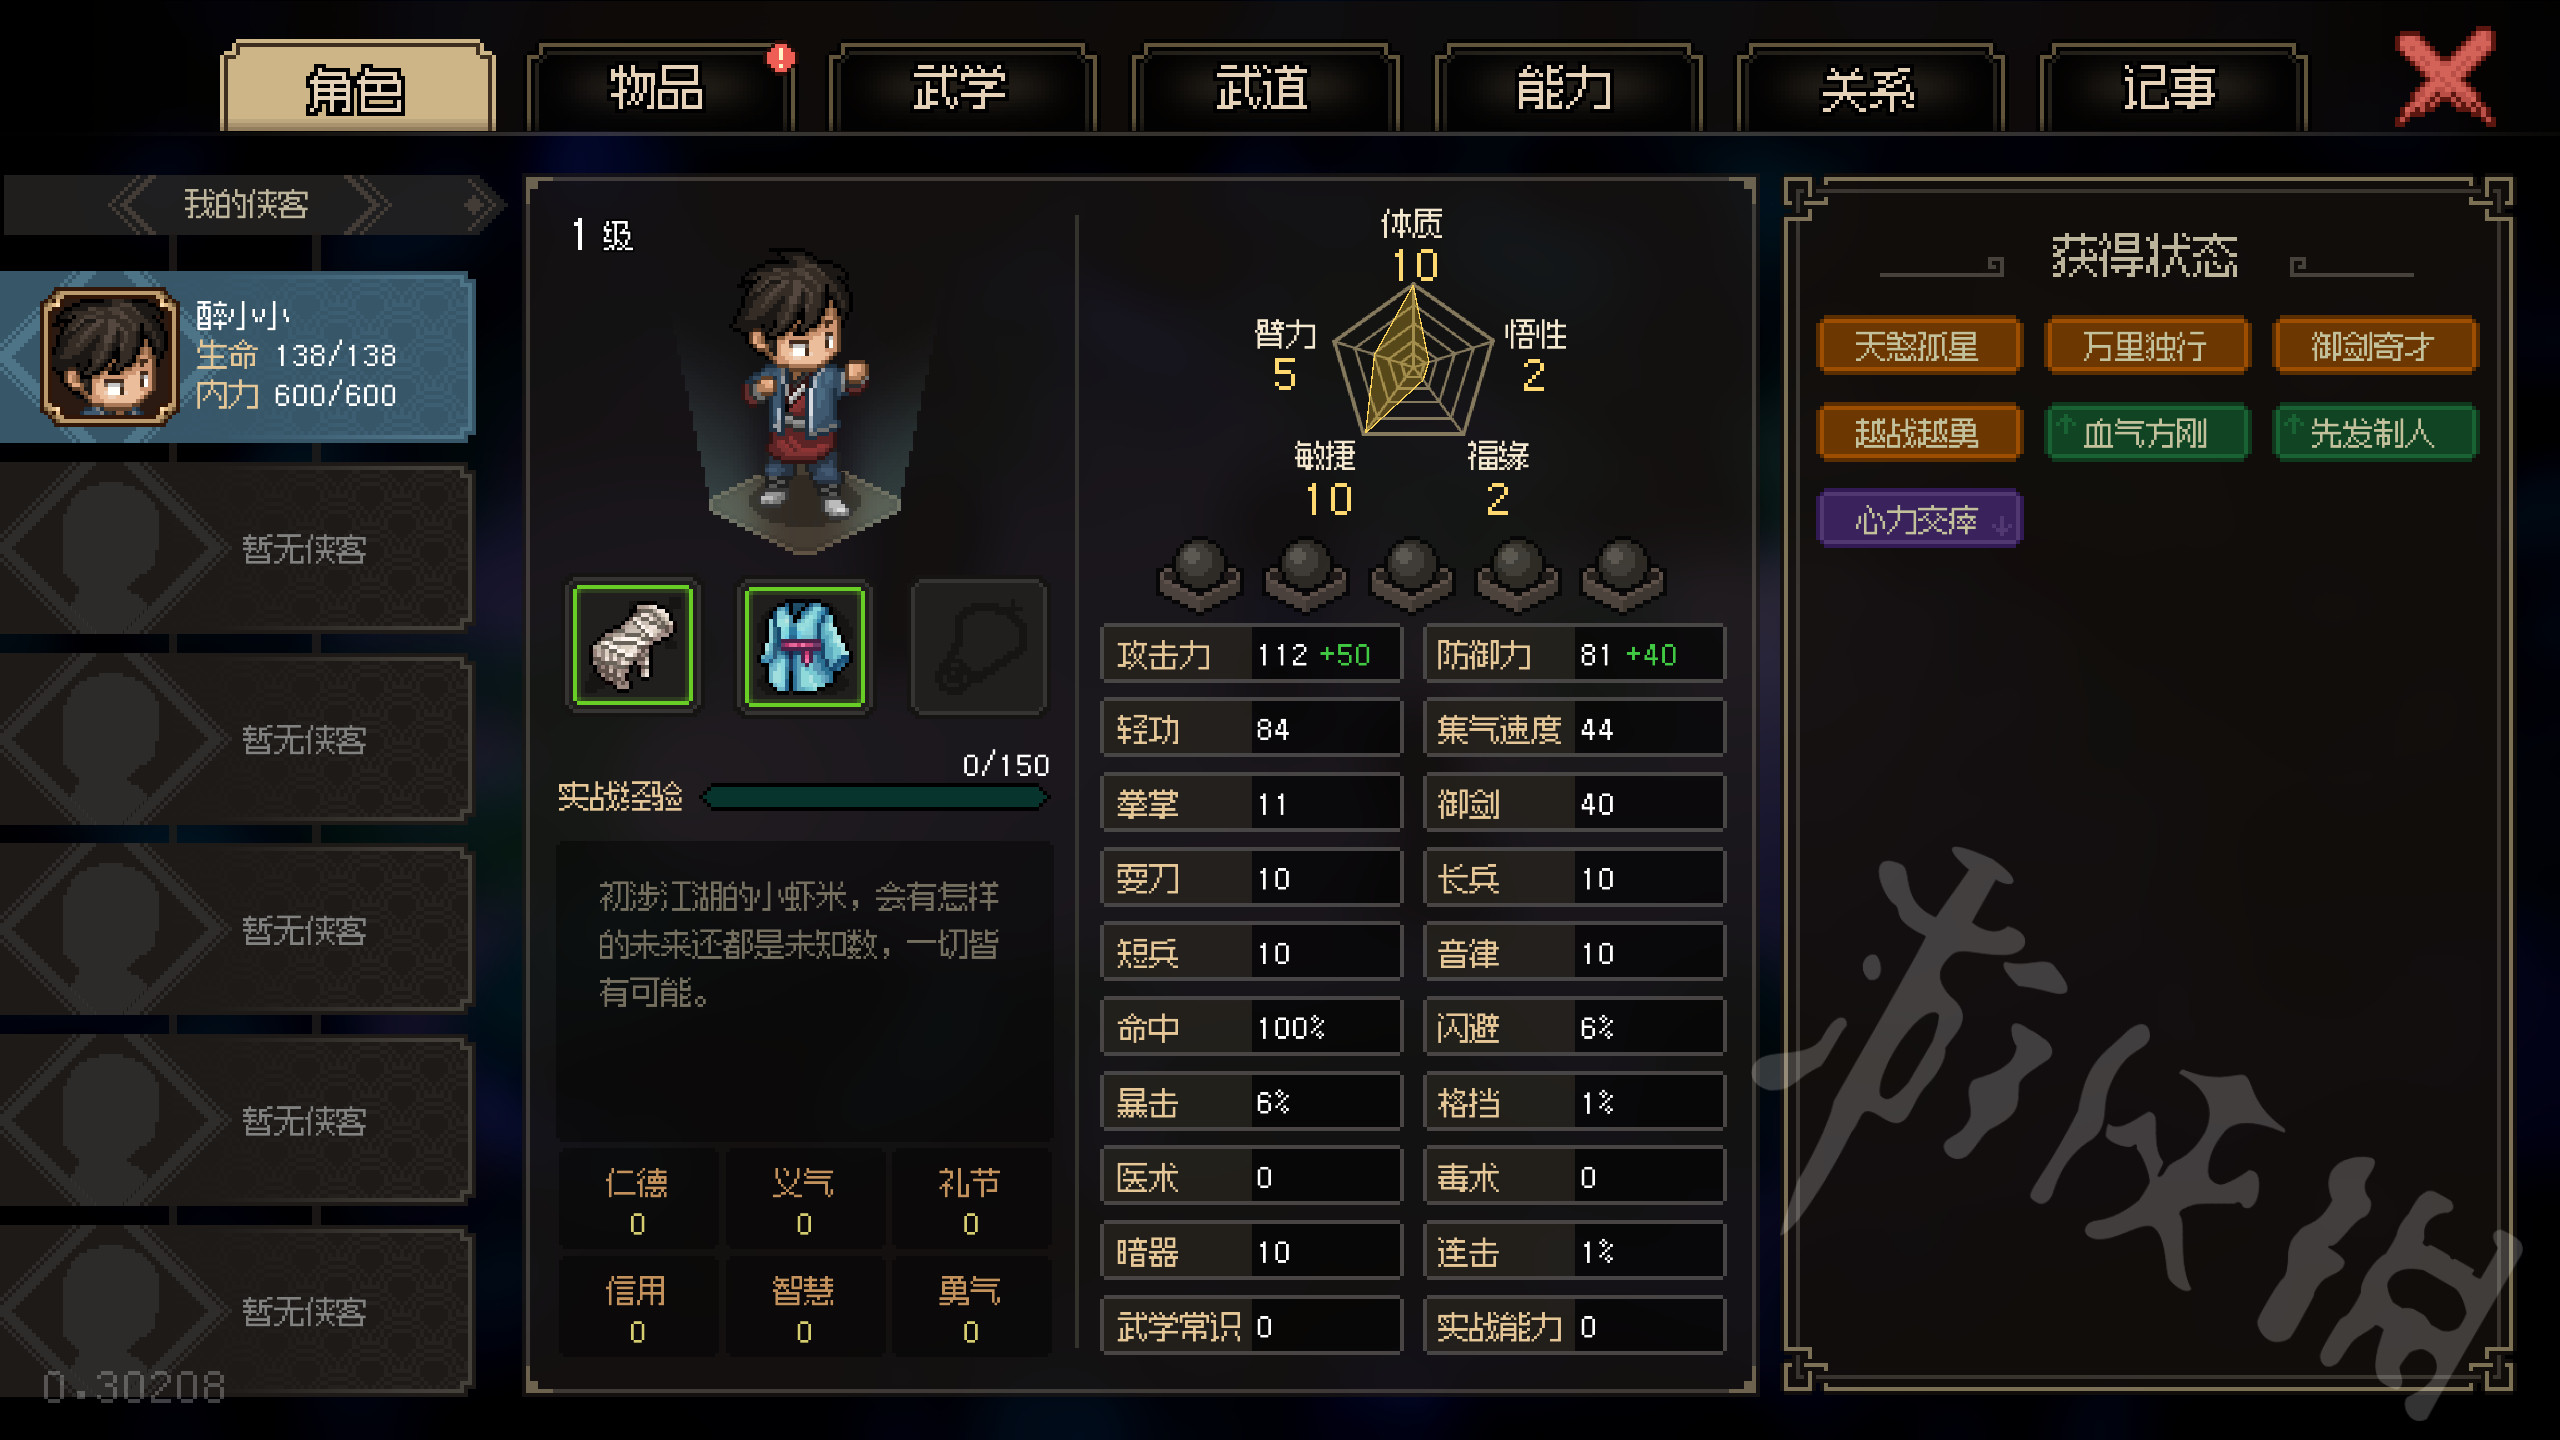This screenshot has height=1440, width=2560.
Task: Select the first empty 暂无侠客 slot
Action: pos(236,547)
